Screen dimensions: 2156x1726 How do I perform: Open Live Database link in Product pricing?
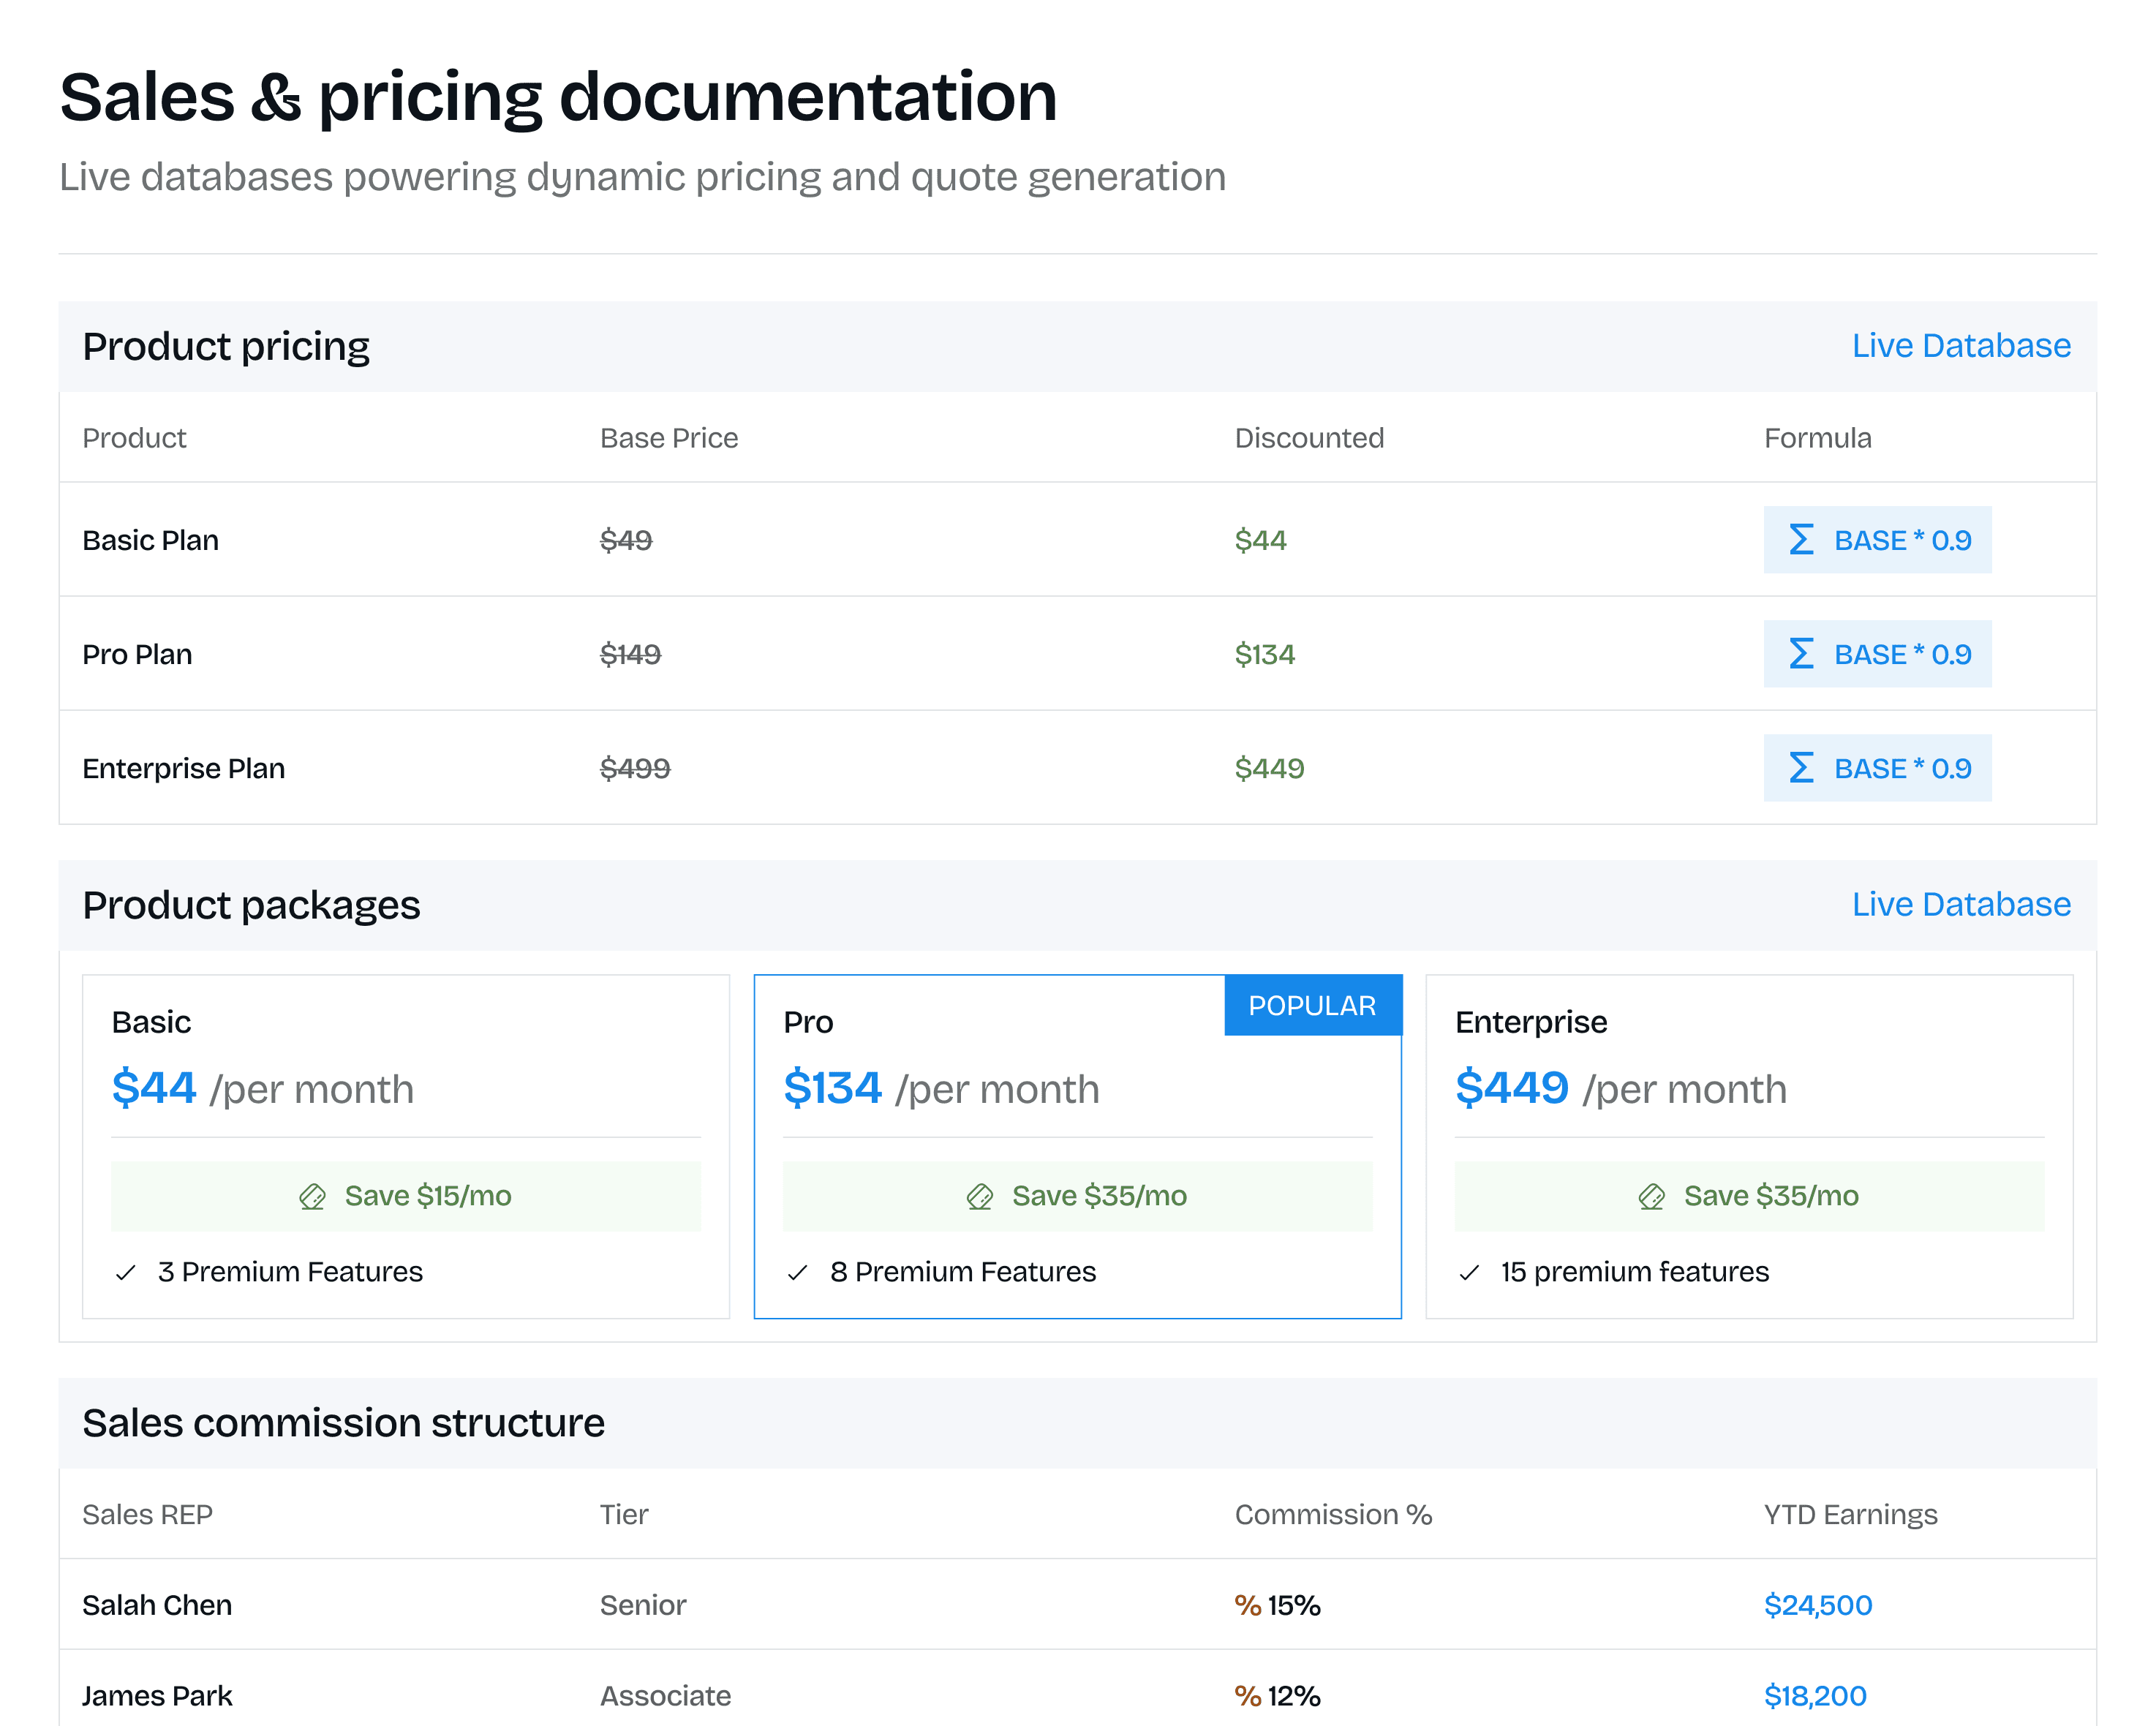click(x=1960, y=346)
